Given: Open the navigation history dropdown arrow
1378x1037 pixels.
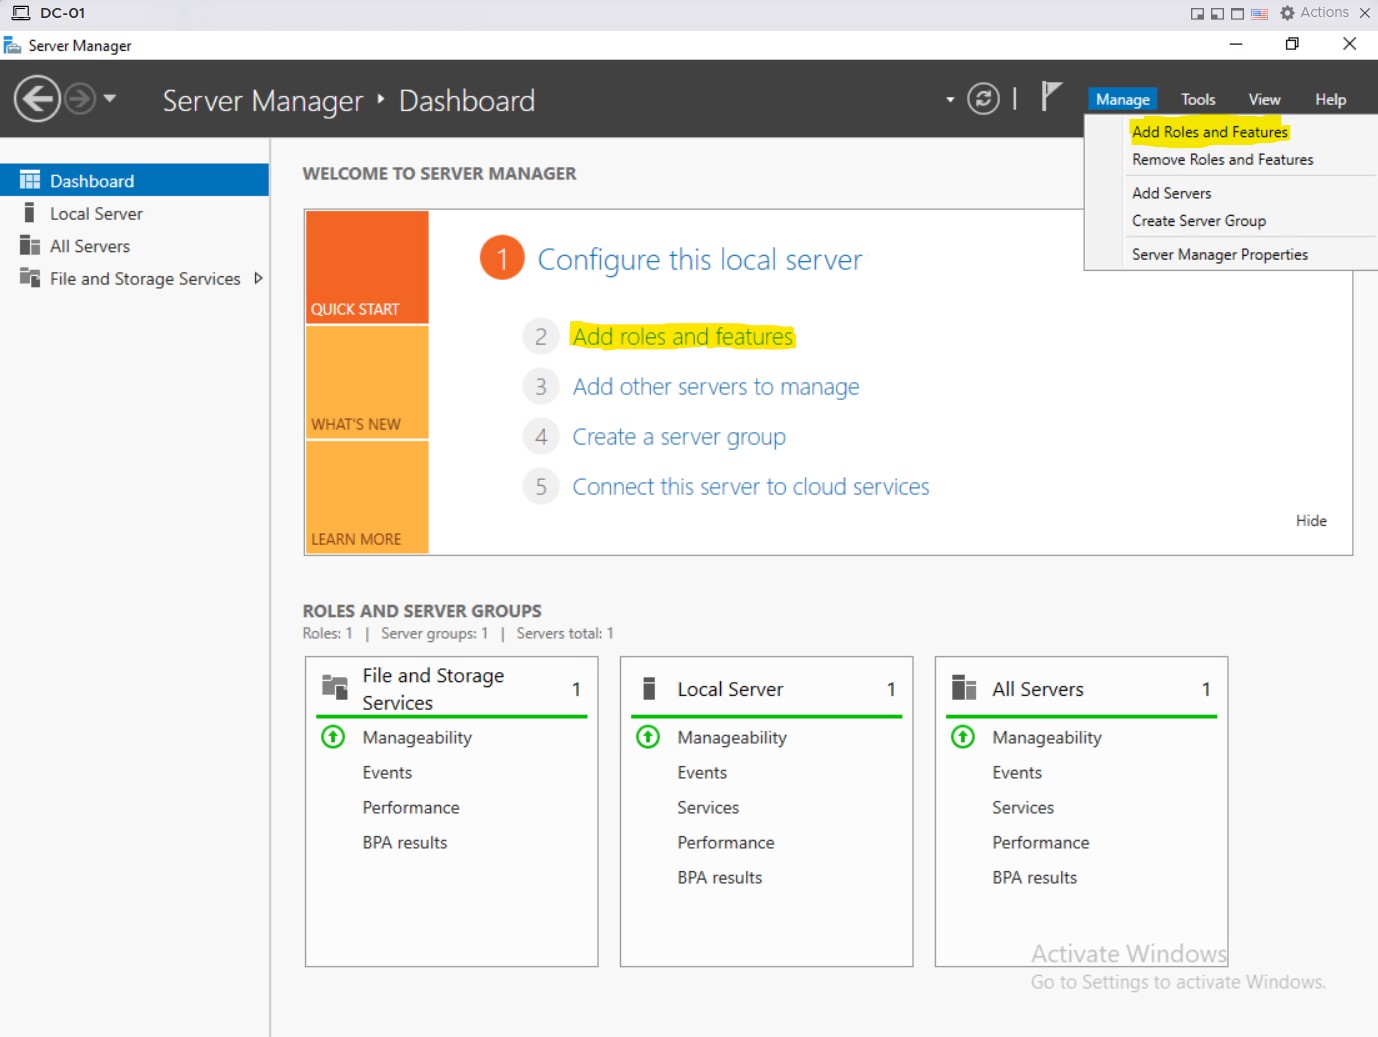Looking at the screenshot, I should [110, 98].
